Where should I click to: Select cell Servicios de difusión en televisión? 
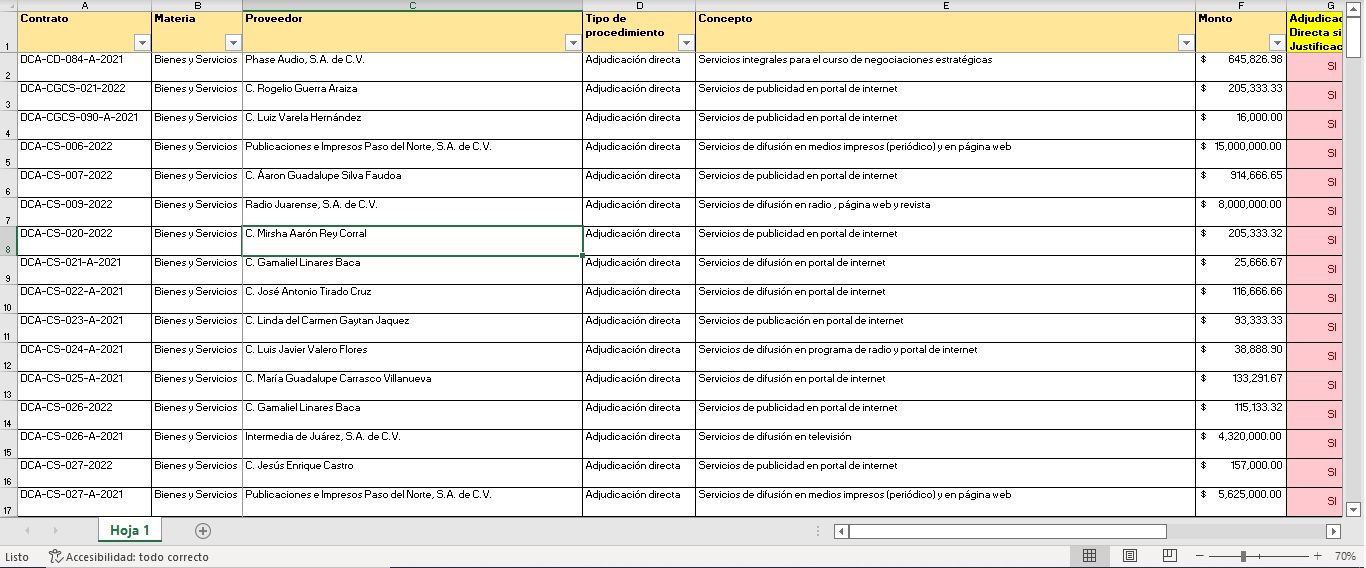click(x=945, y=444)
